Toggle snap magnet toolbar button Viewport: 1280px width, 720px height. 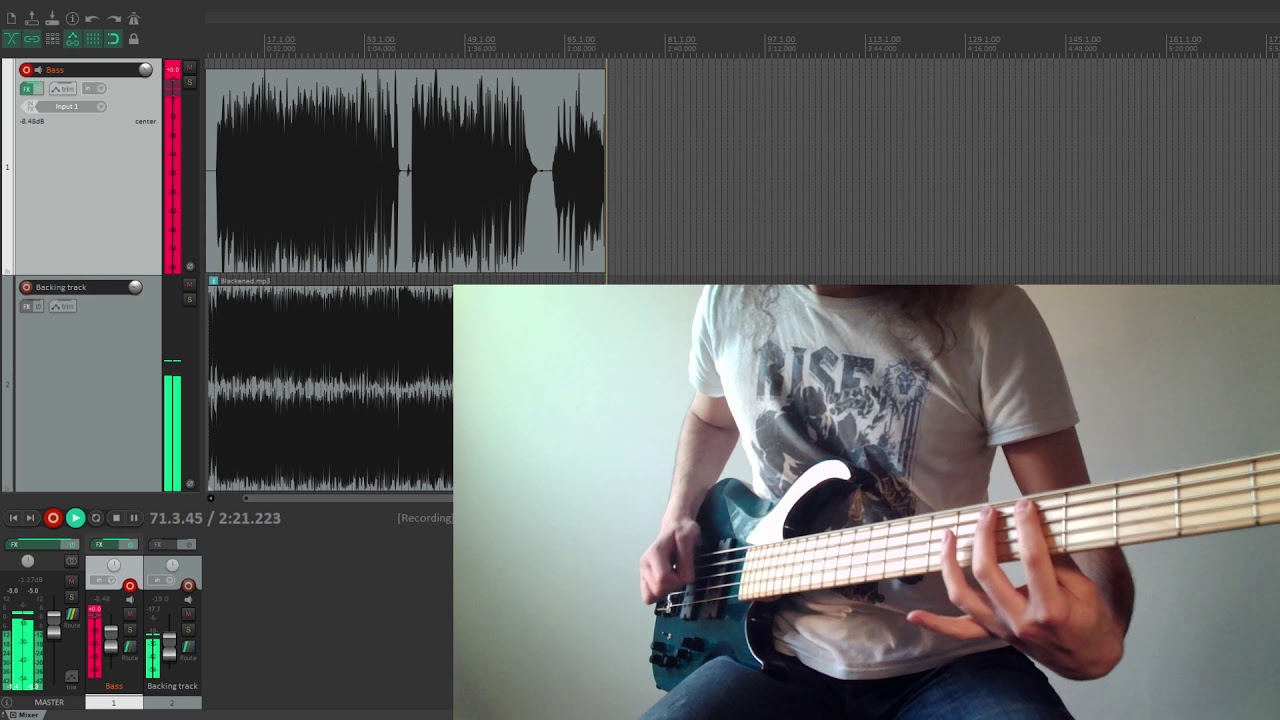pyautogui.click(x=113, y=38)
